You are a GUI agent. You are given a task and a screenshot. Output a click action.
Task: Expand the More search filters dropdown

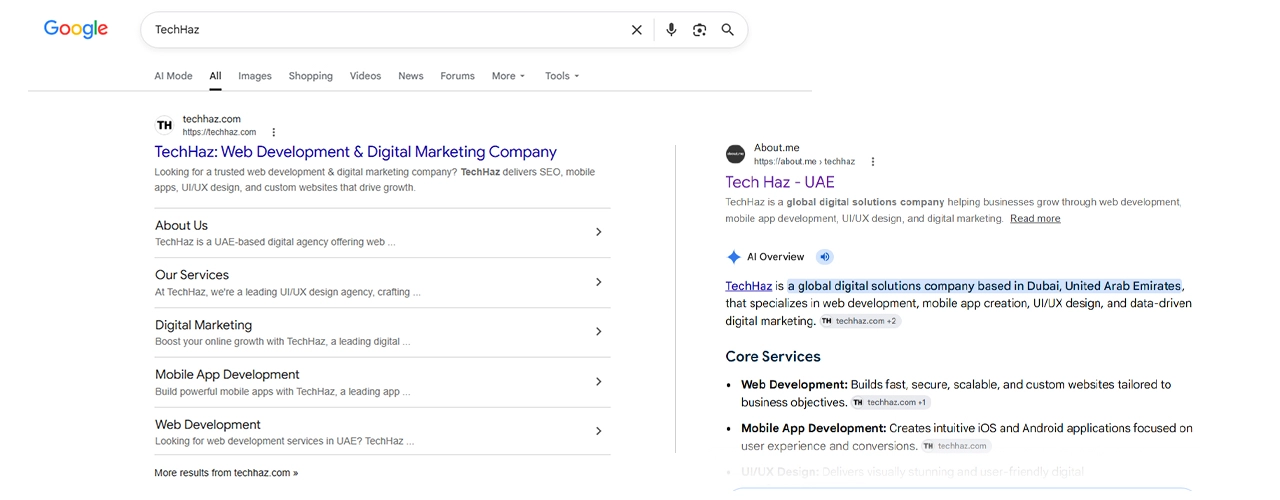point(508,76)
